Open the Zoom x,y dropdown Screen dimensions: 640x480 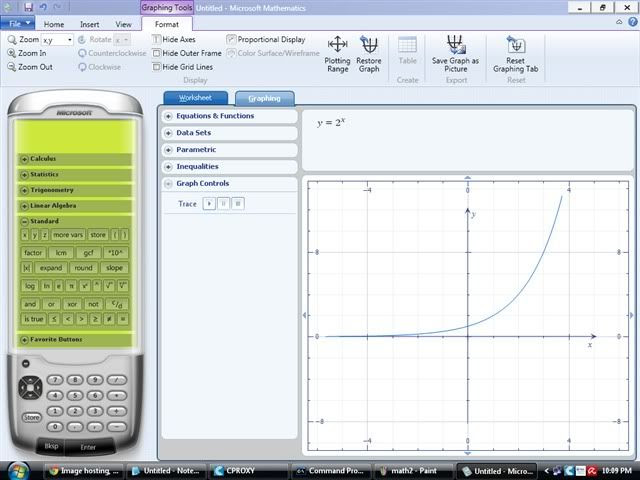(70, 40)
